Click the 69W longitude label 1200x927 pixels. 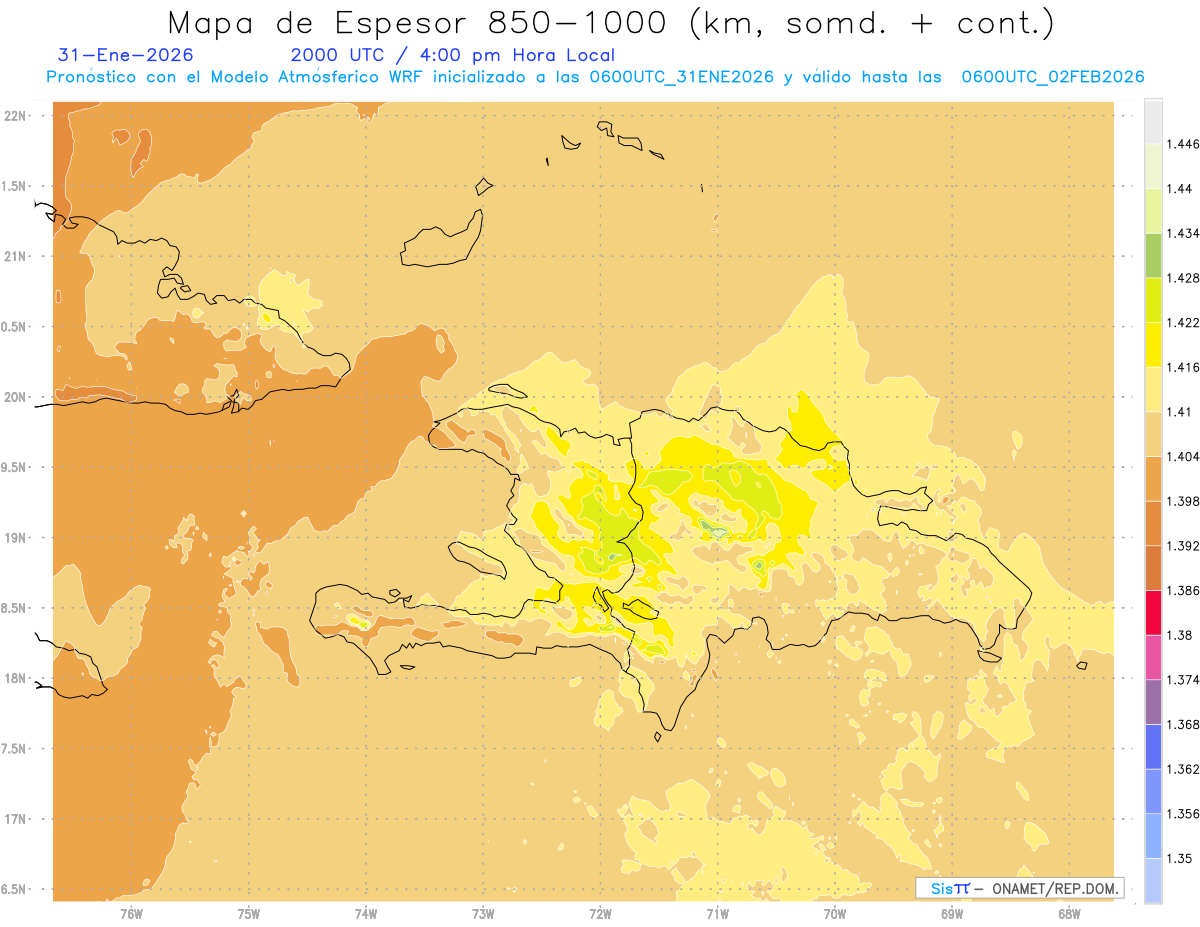952,914
